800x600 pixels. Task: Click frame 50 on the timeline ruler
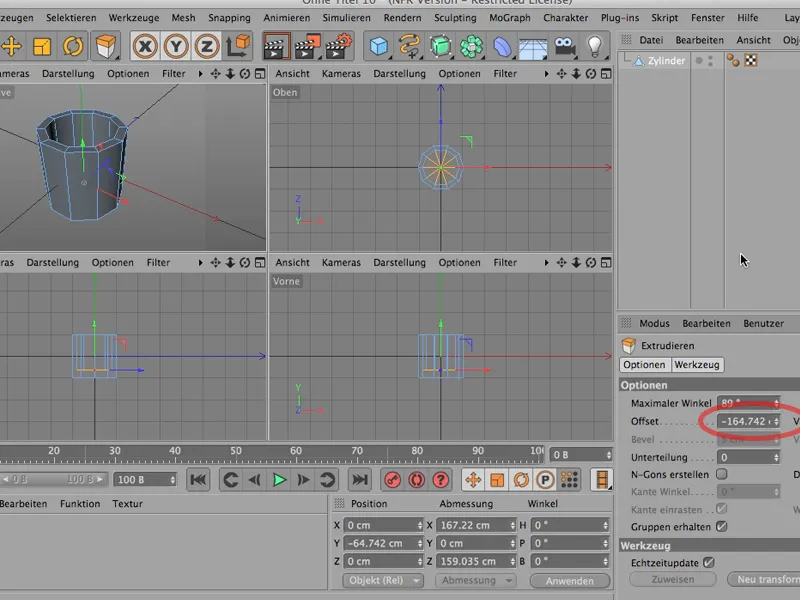[236, 451]
